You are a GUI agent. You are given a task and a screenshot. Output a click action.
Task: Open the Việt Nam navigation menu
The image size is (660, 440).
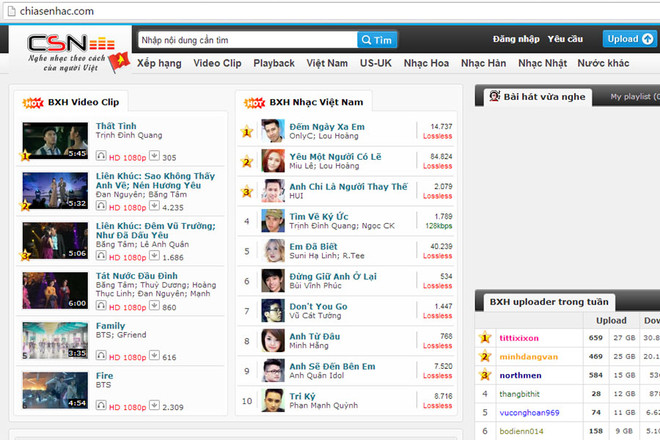(x=327, y=63)
